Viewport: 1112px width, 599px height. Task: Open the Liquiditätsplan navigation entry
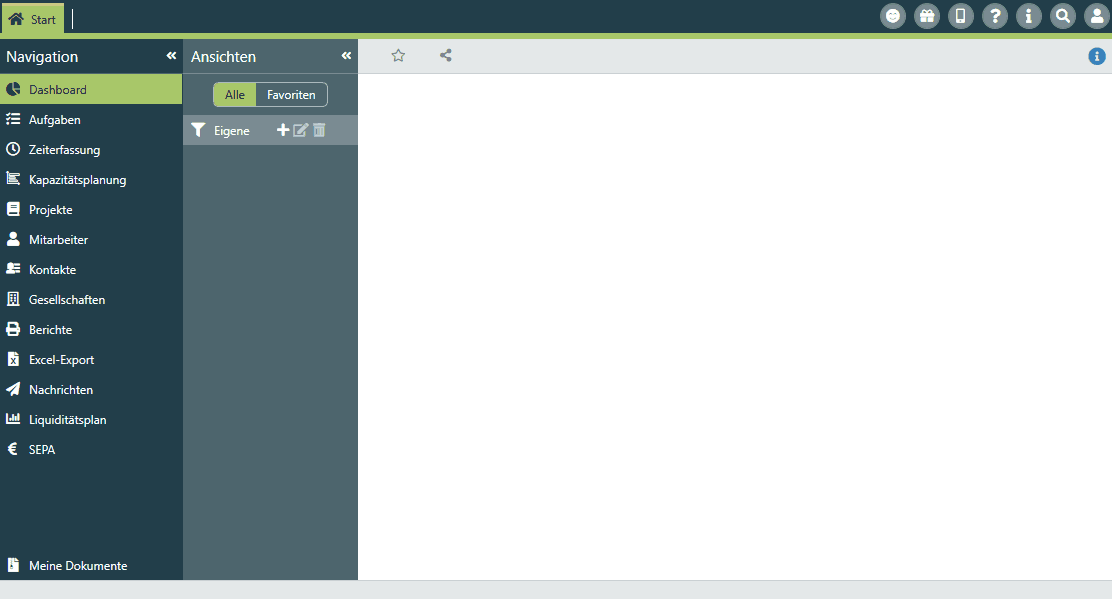click(67, 420)
